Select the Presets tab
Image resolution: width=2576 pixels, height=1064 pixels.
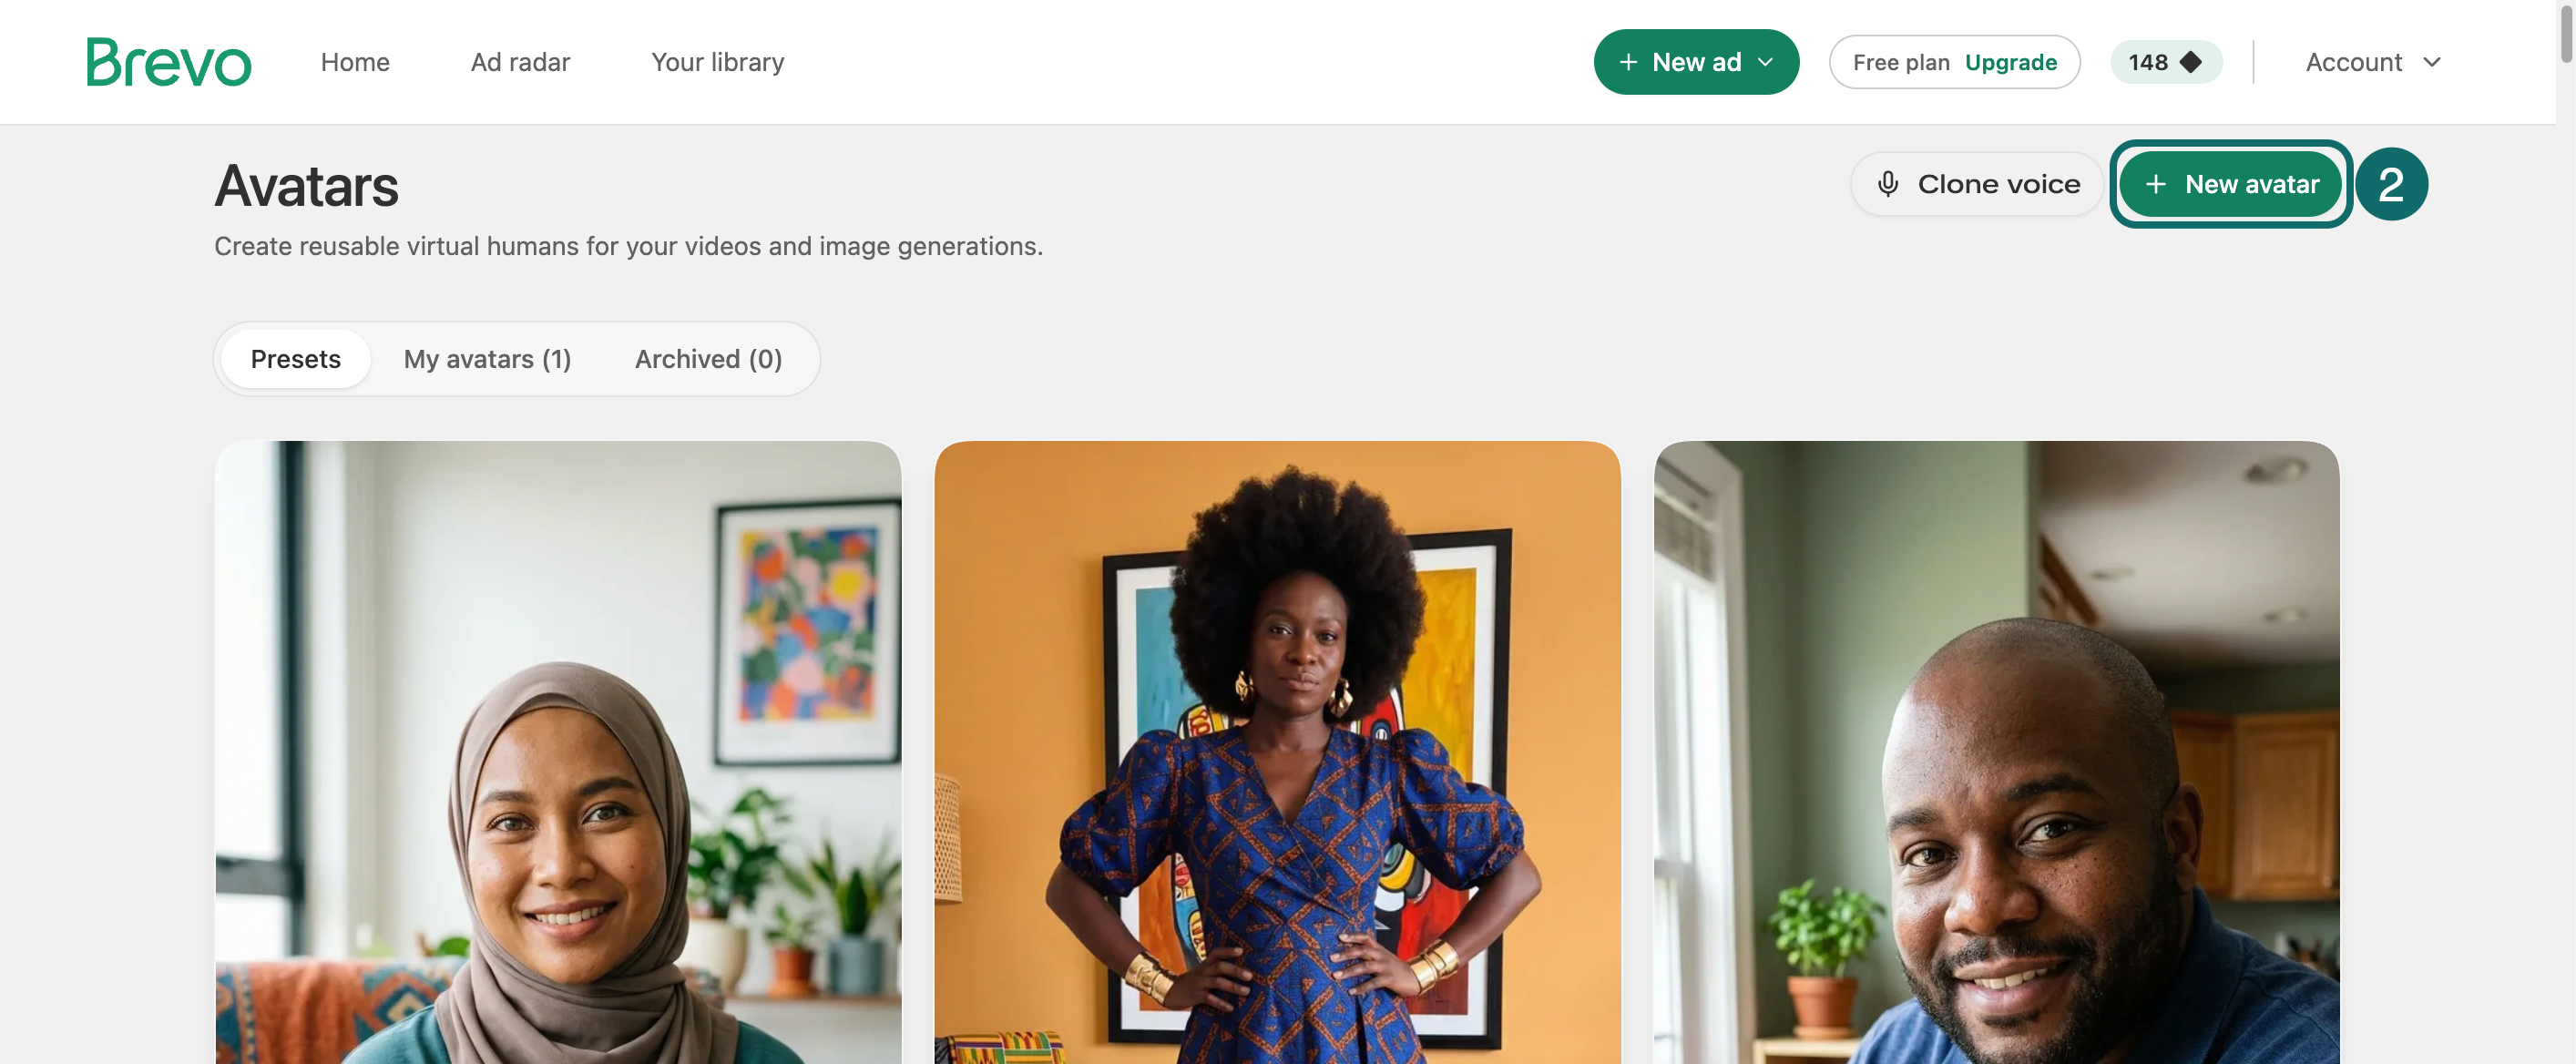point(295,359)
